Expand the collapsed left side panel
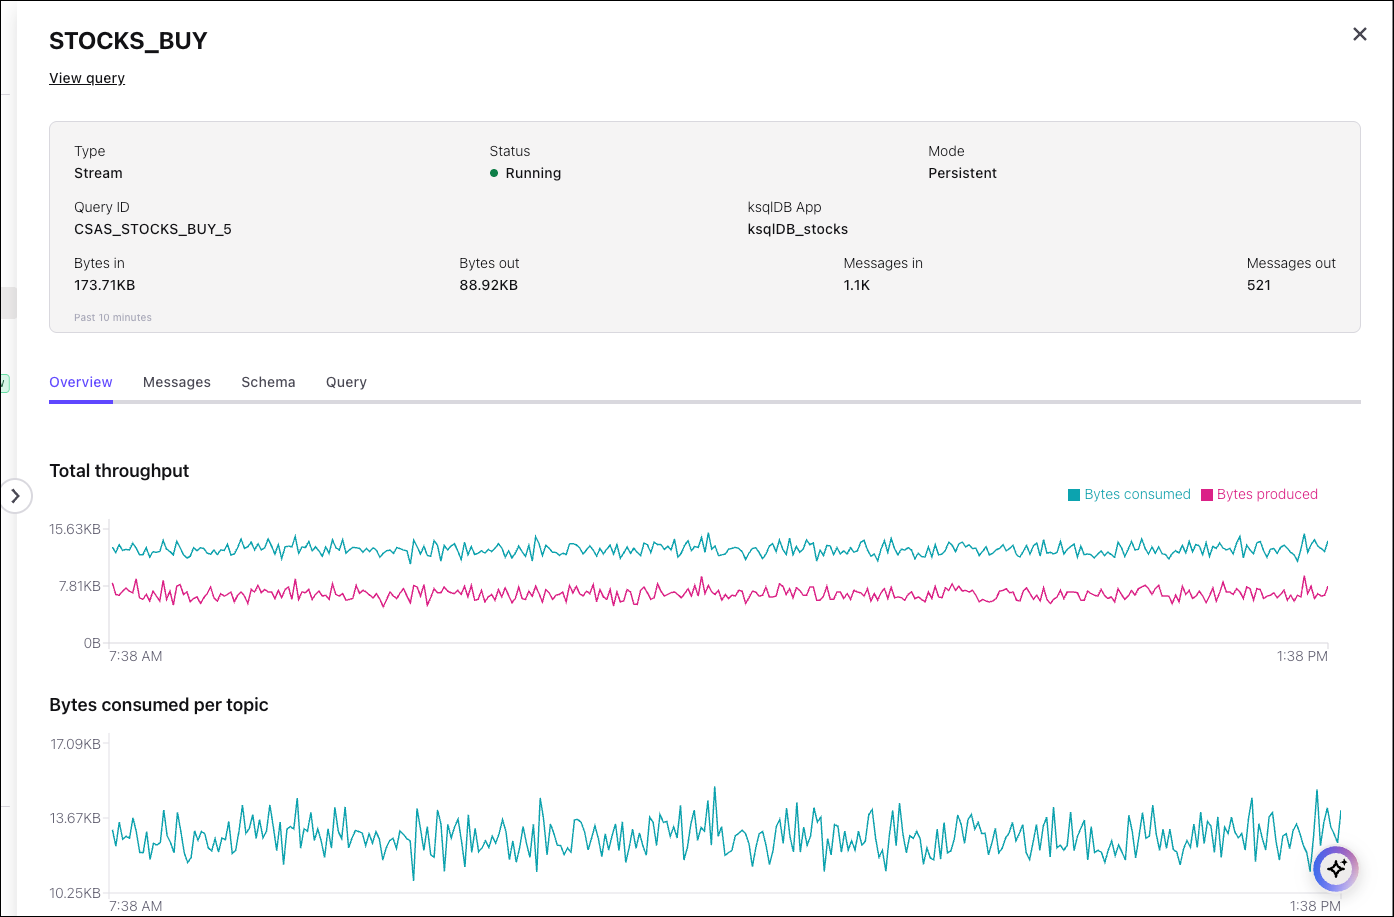This screenshot has width=1394, height=917. (15, 496)
